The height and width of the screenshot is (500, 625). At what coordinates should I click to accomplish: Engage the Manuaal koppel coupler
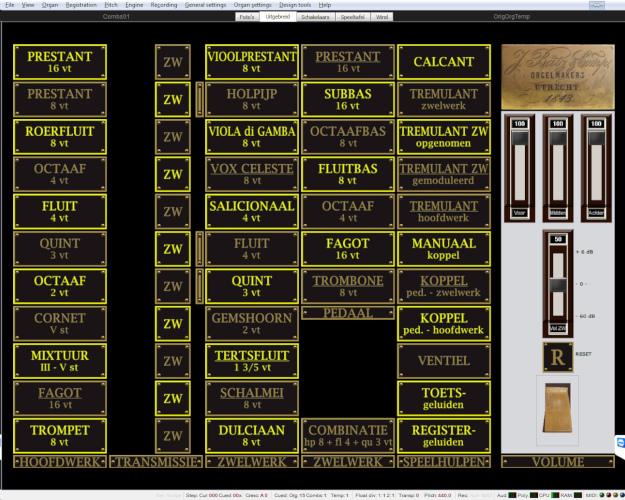(x=443, y=248)
